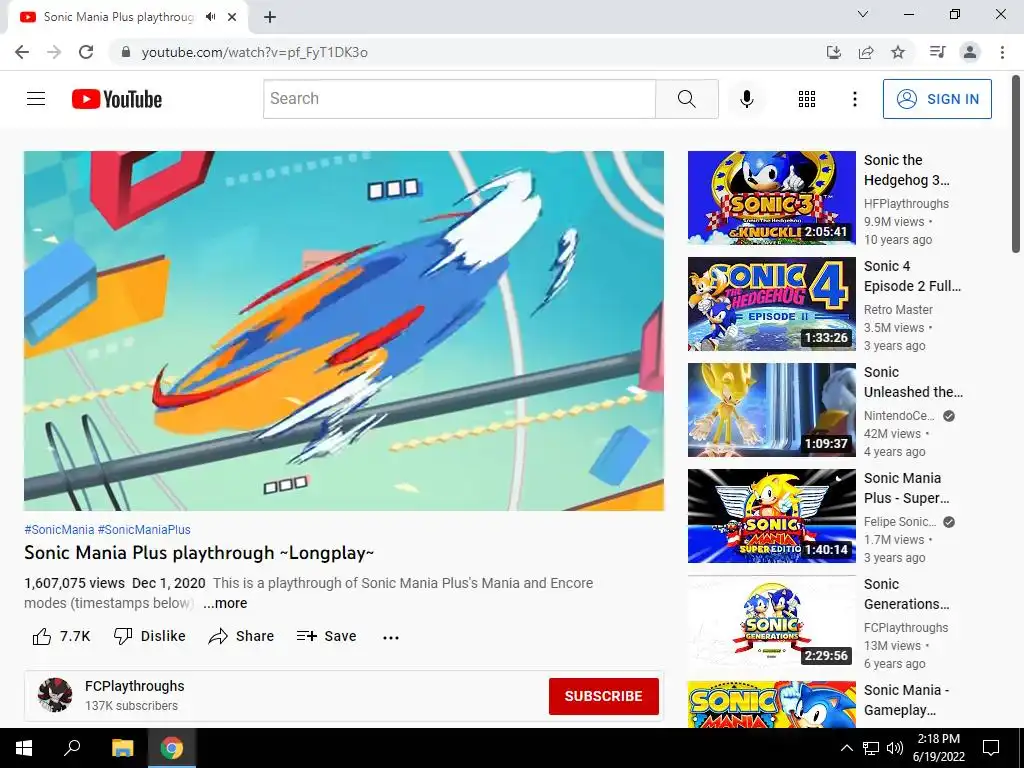1024x768 pixels.
Task: Open the Sonic Generations thumbnail
Action: click(x=771, y=622)
